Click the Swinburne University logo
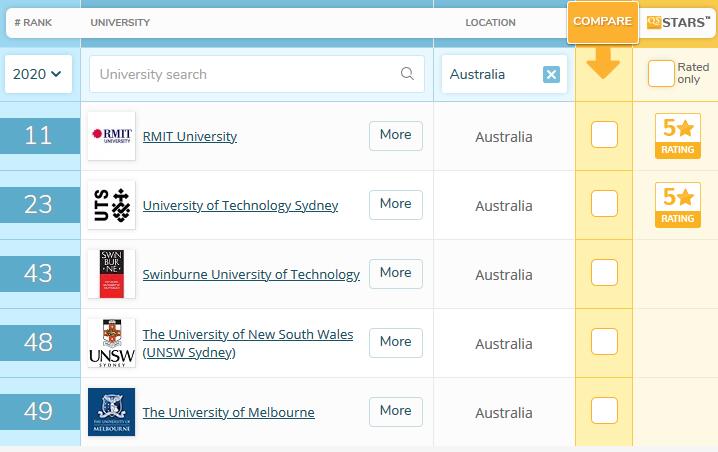 tap(111, 274)
